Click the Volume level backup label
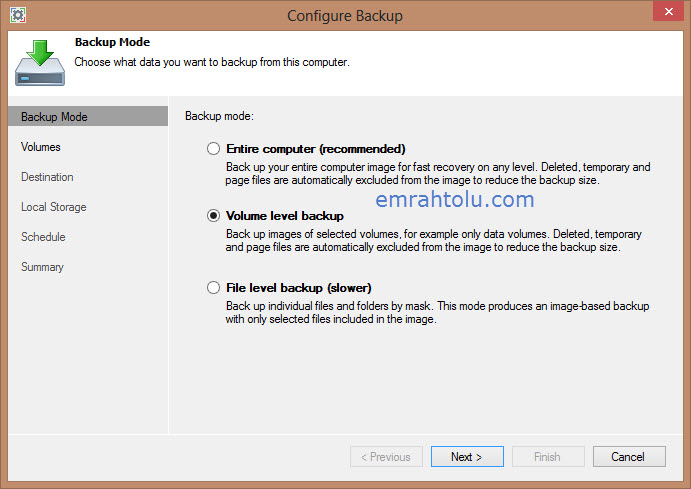Image resolution: width=691 pixels, height=489 pixels. 285,216
